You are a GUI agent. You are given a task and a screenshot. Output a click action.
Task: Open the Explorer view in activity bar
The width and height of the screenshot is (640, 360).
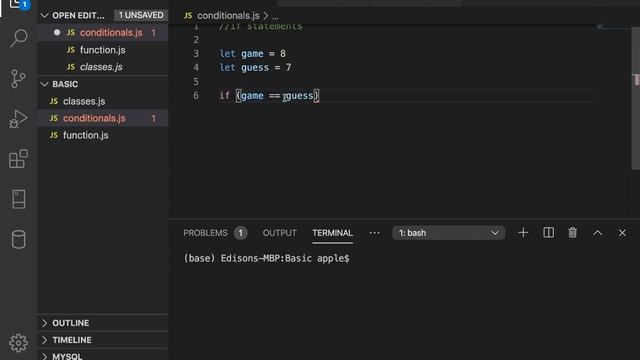tap(18, 4)
